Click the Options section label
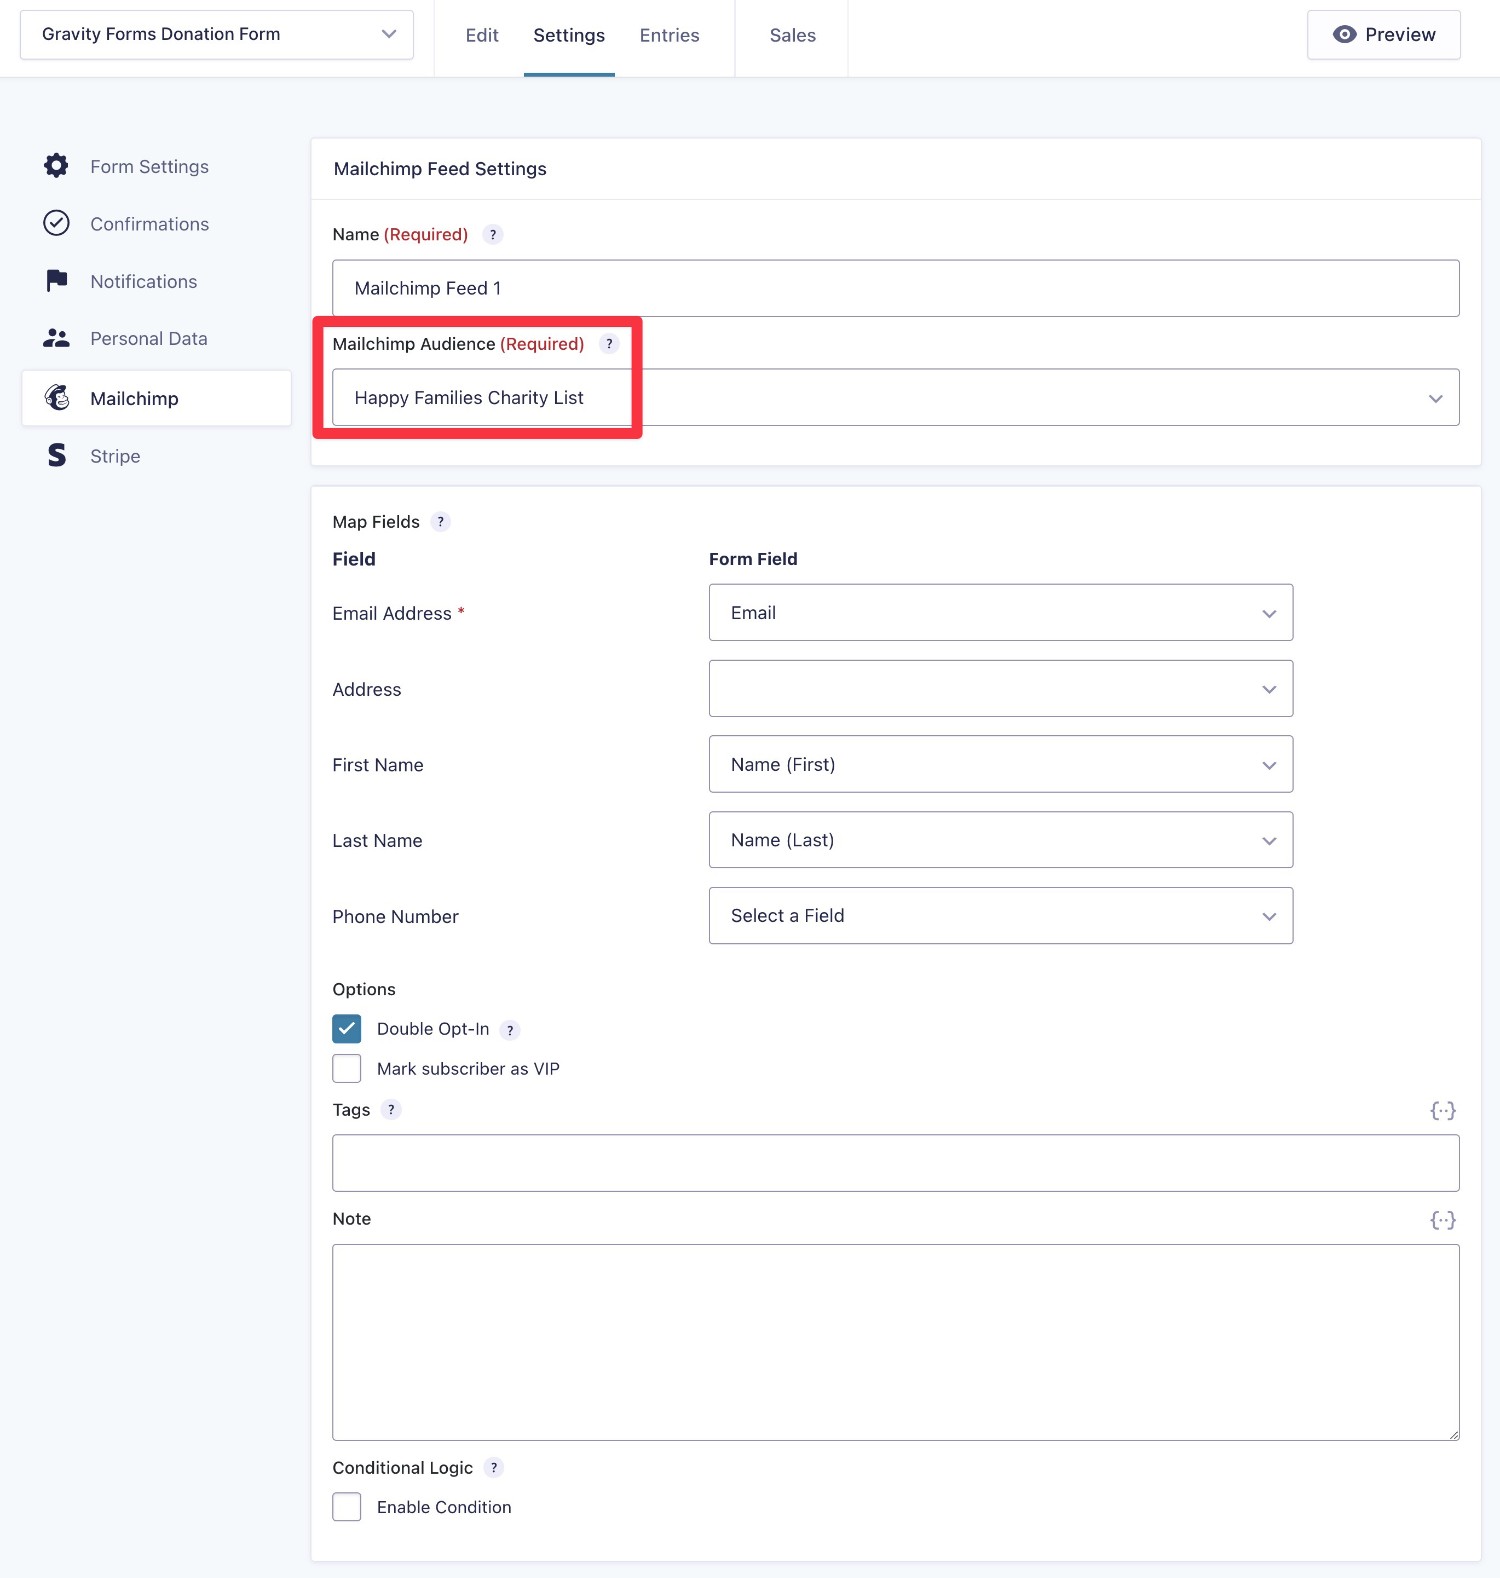This screenshot has height=1578, width=1500. pos(364,989)
